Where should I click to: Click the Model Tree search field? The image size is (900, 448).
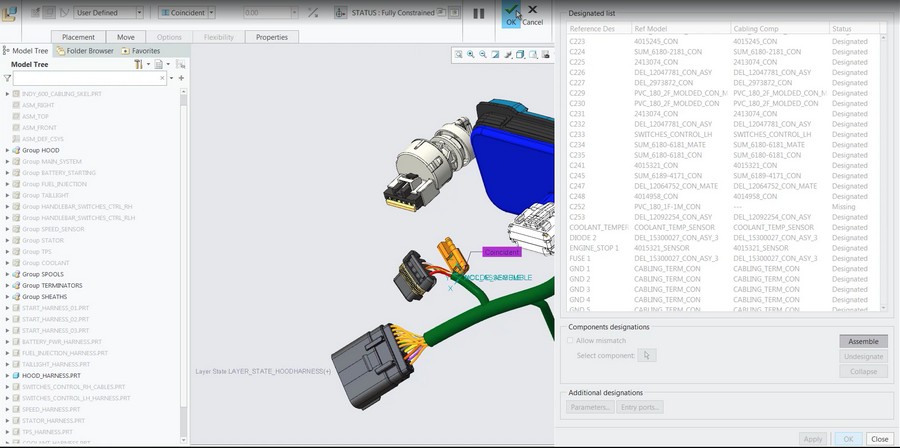(90, 78)
